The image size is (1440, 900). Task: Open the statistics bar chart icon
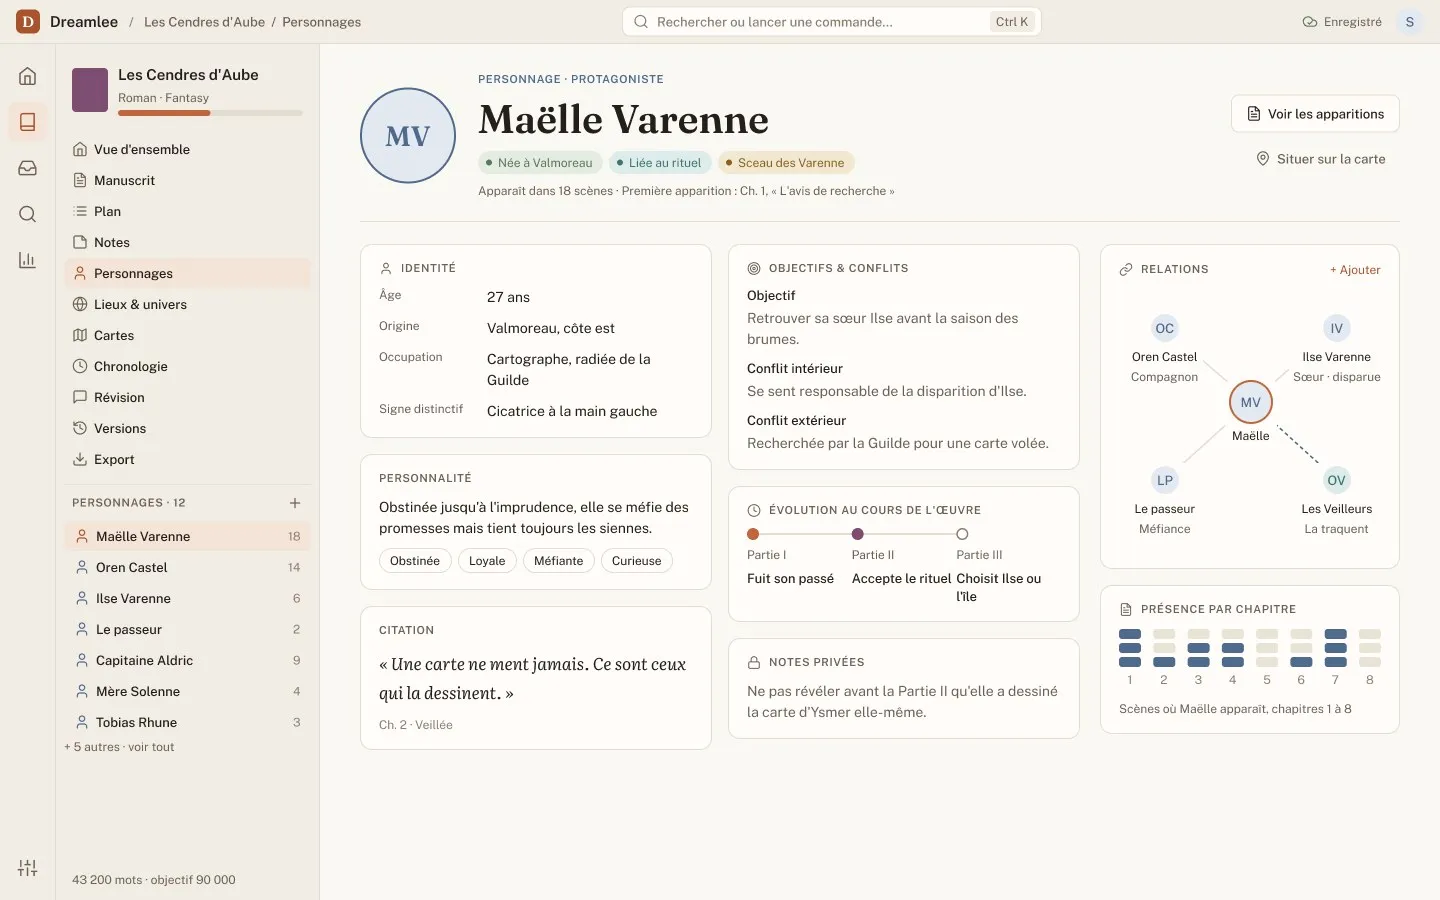point(28,260)
